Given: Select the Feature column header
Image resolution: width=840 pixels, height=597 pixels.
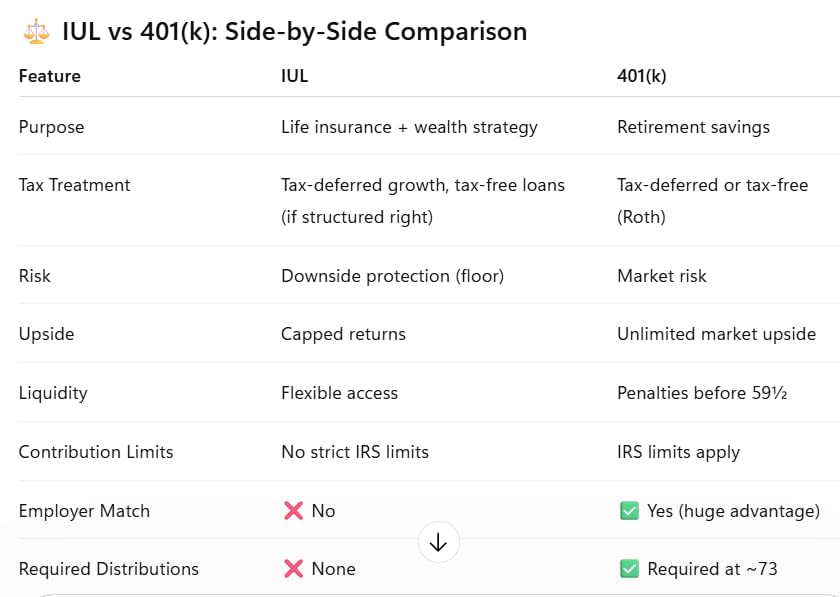Looking at the screenshot, I should 50,76.
